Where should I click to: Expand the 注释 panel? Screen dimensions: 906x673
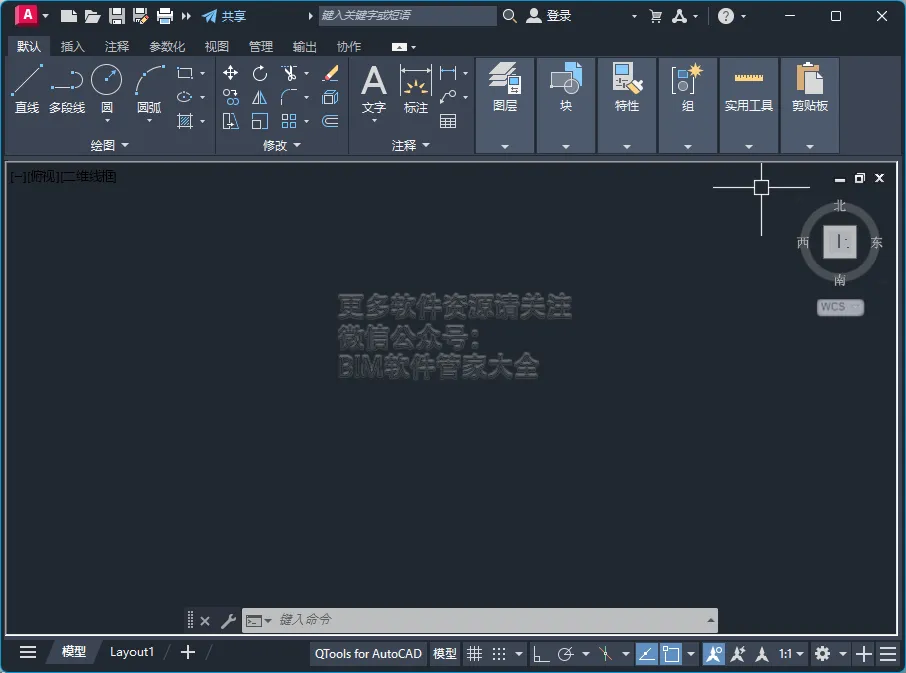411,146
